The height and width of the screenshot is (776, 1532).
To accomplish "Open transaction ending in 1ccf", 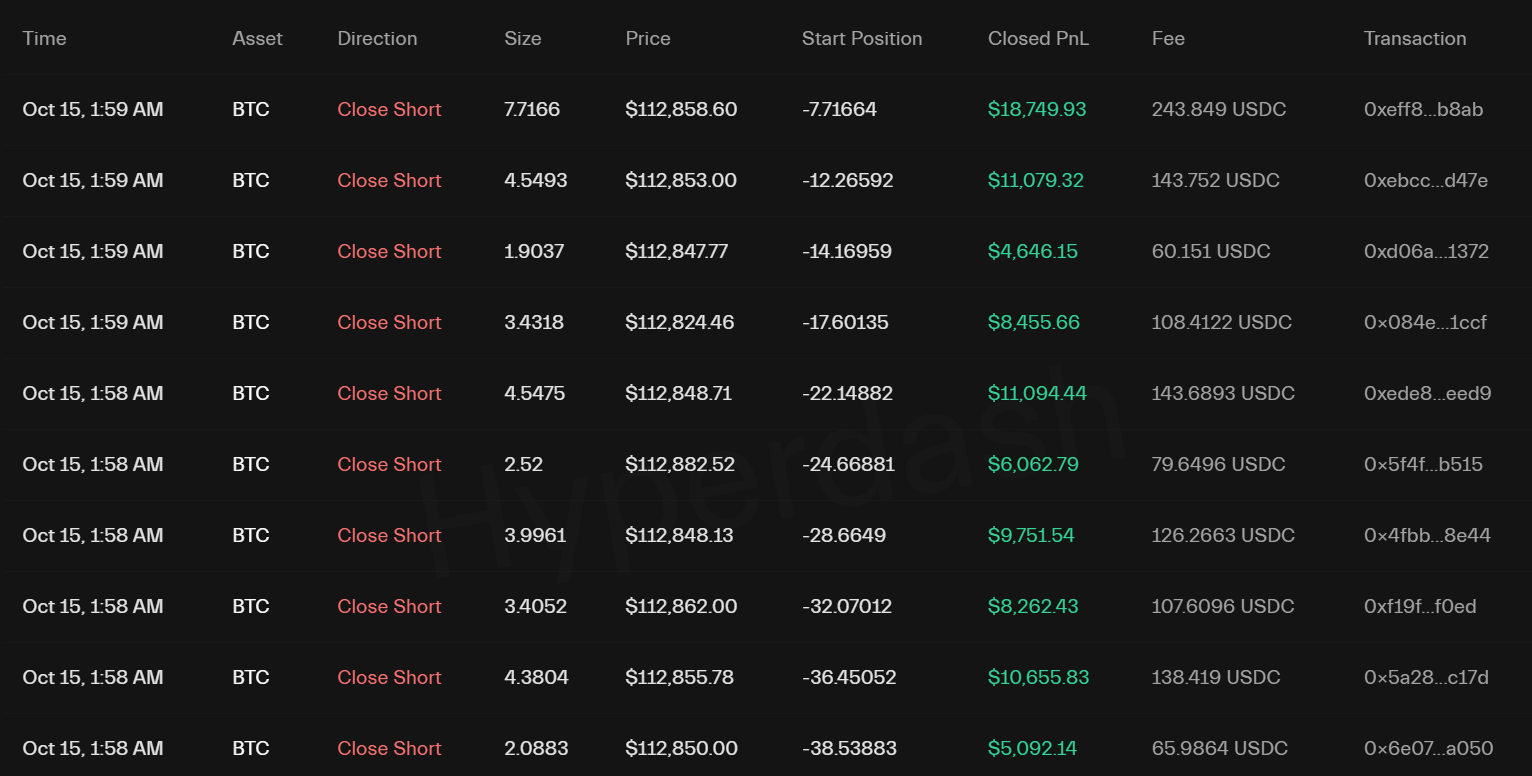I will (x=1425, y=323).
